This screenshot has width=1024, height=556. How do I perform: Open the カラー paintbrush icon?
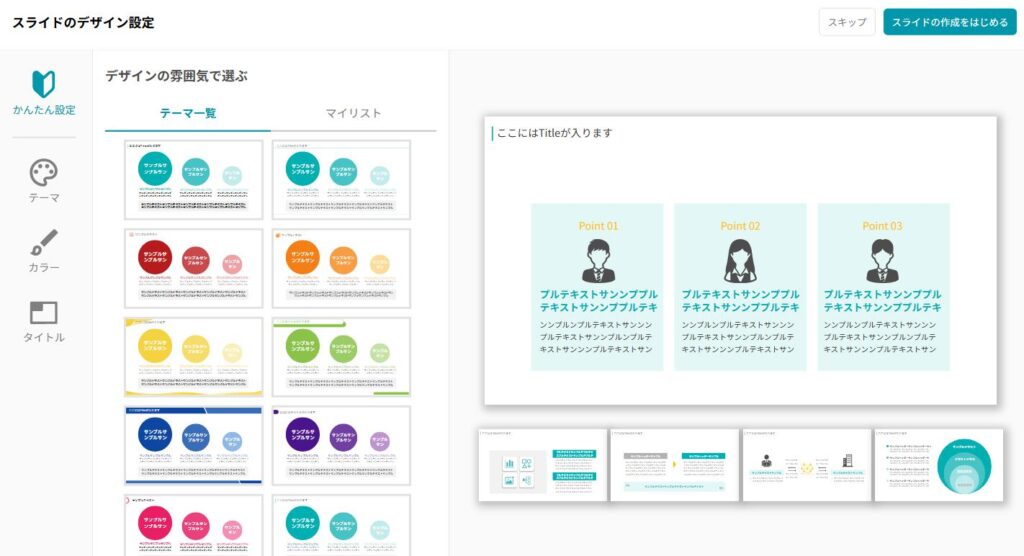click(43, 242)
